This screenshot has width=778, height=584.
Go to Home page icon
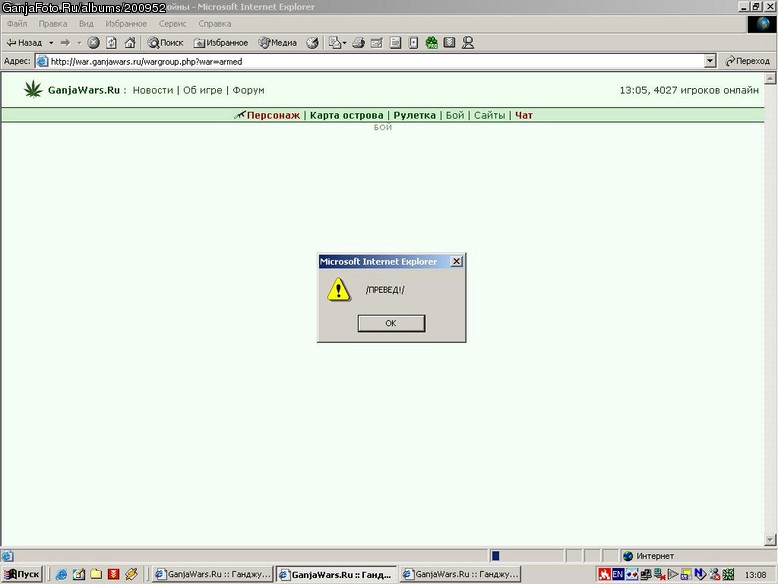click(x=130, y=43)
